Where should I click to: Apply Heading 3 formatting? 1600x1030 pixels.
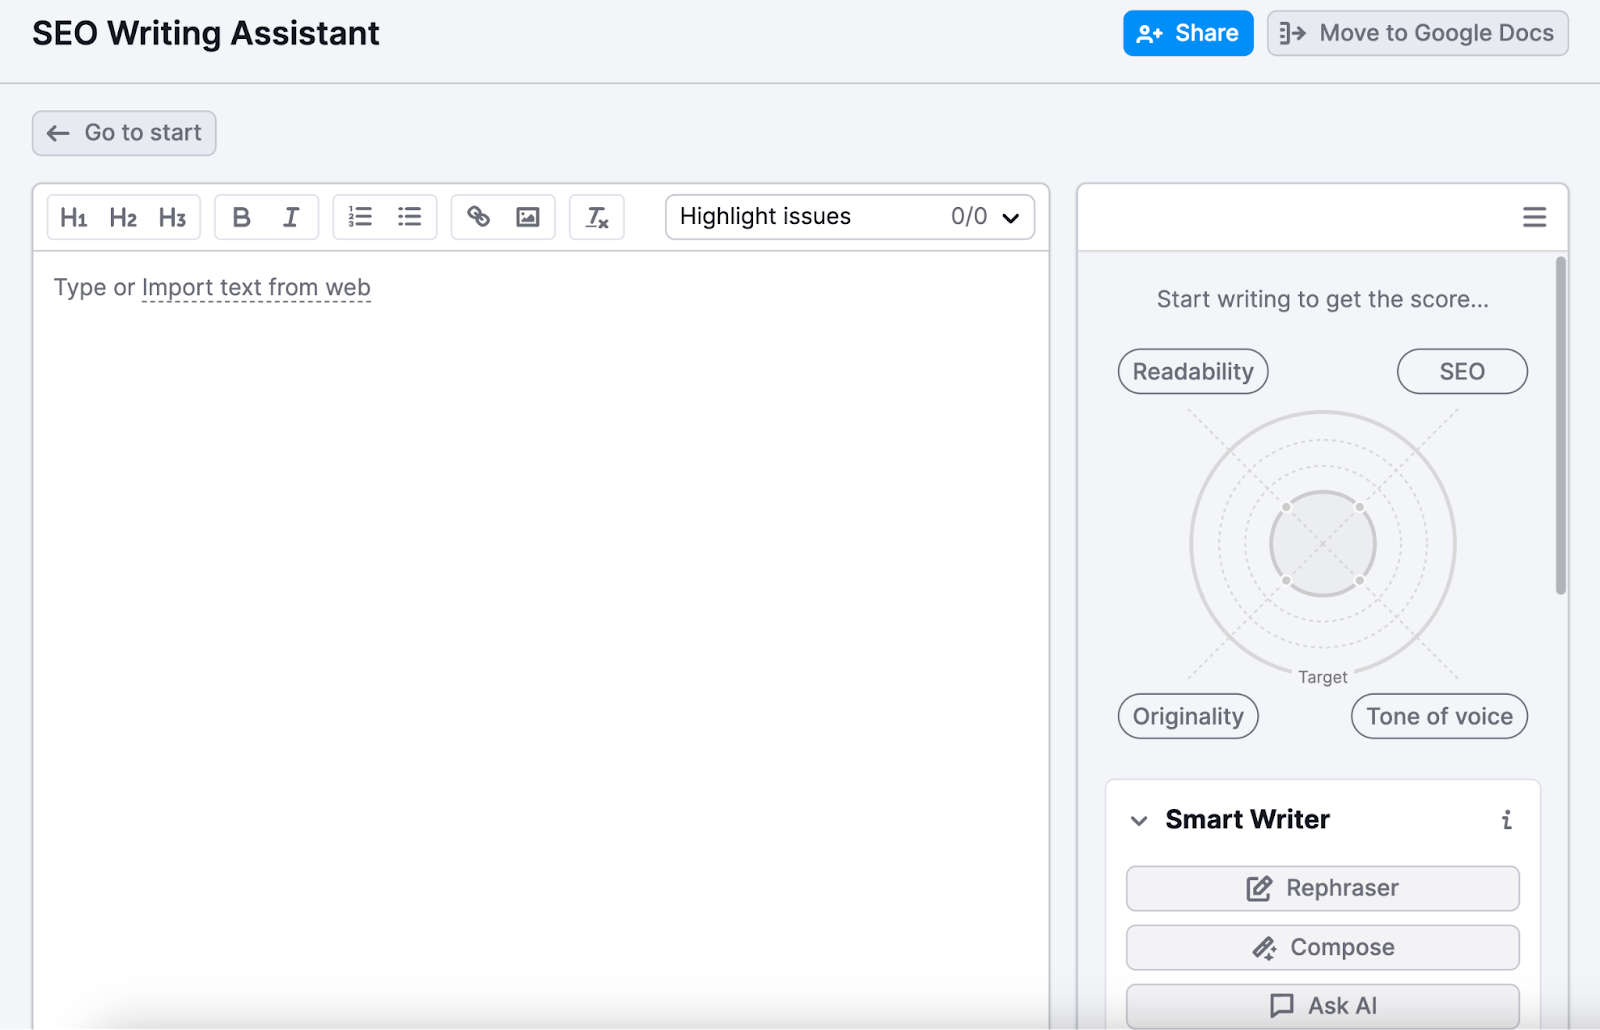pos(173,217)
